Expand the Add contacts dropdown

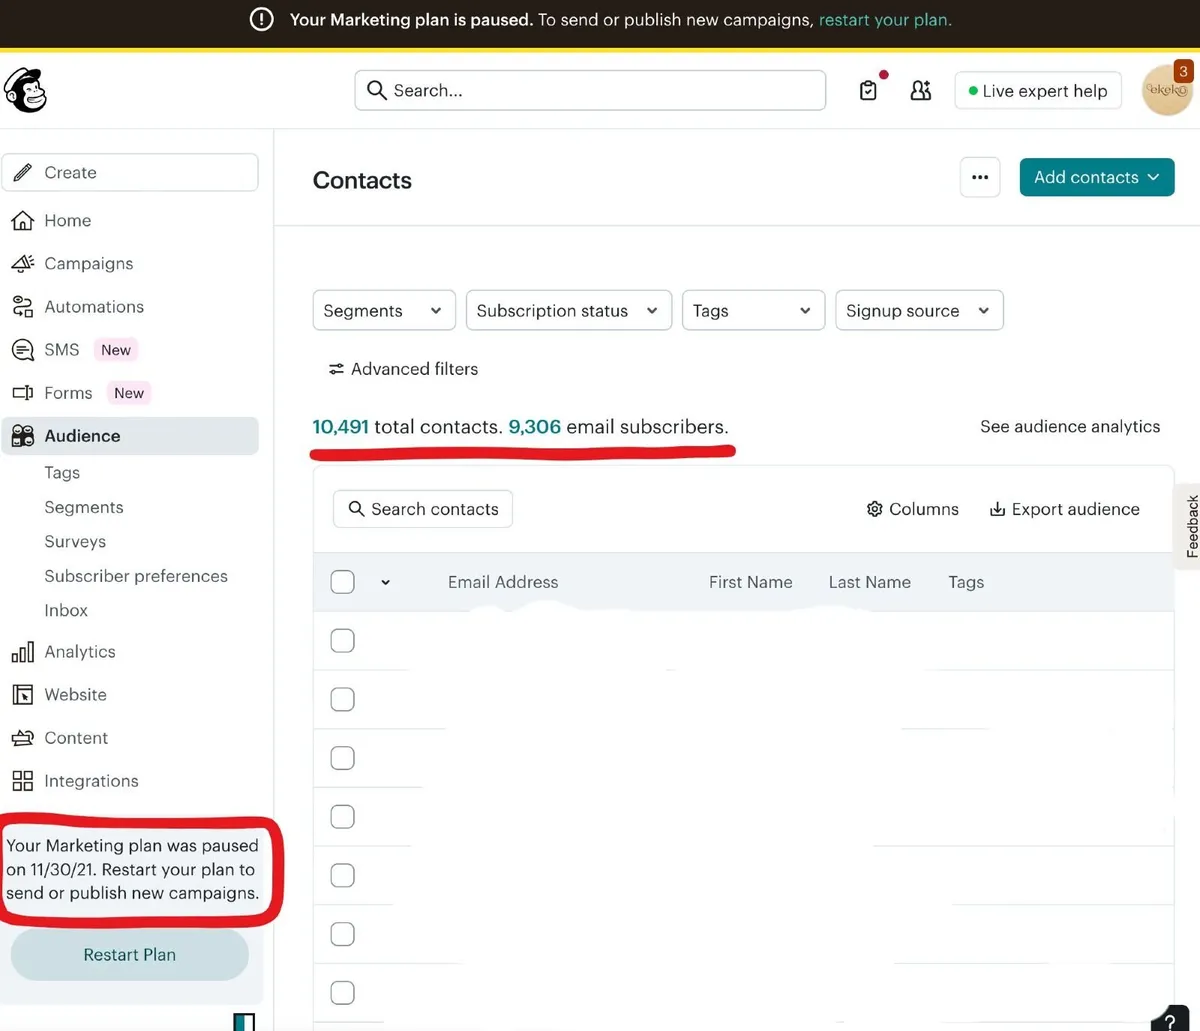[1096, 178]
